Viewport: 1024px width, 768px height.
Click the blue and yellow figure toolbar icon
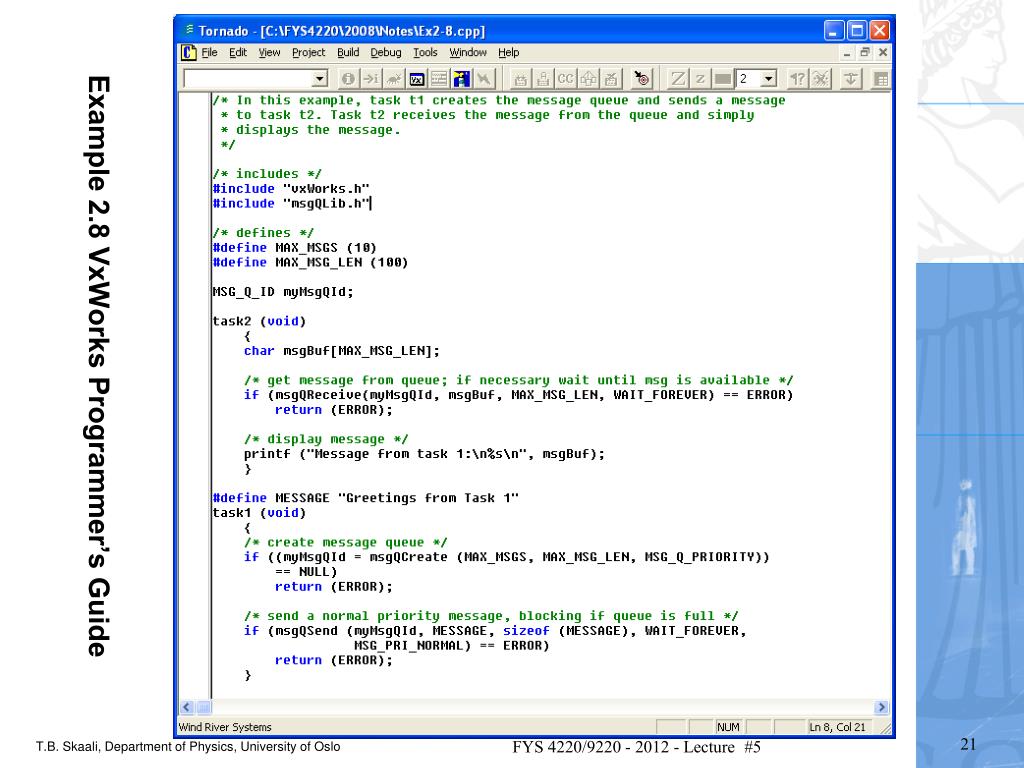[x=462, y=79]
